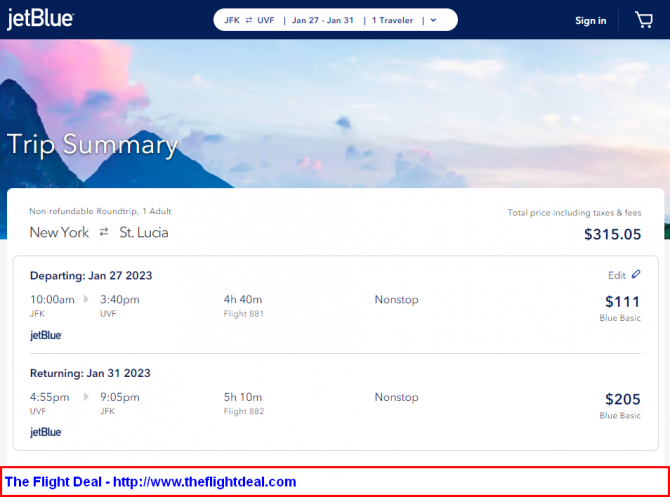Click Blue Basic under $205

620,415
